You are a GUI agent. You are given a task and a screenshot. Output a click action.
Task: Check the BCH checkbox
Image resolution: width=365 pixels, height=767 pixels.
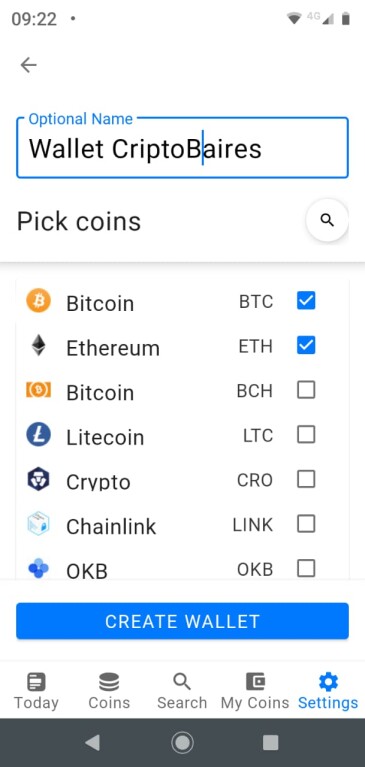[306, 390]
